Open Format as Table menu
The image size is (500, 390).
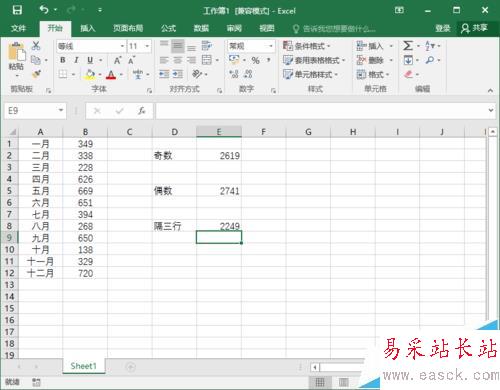click(x=314, y=60)
